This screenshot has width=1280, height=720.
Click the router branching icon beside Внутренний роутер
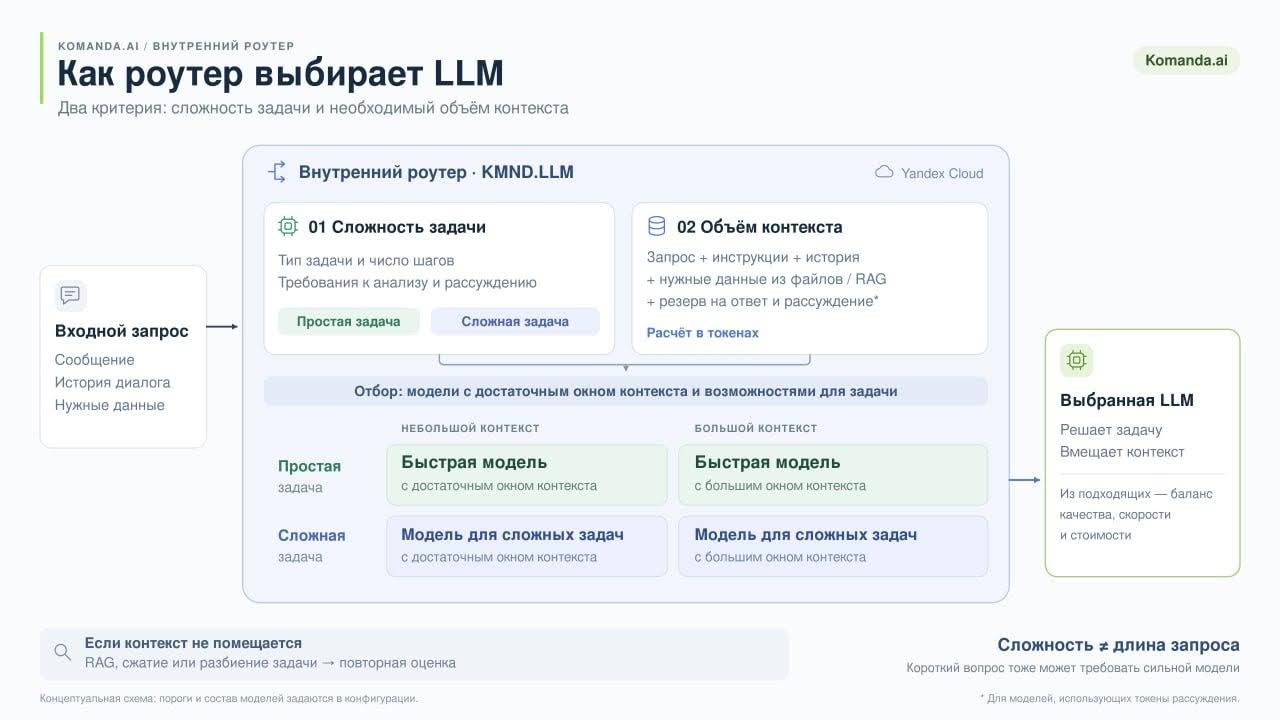(277, 172)
